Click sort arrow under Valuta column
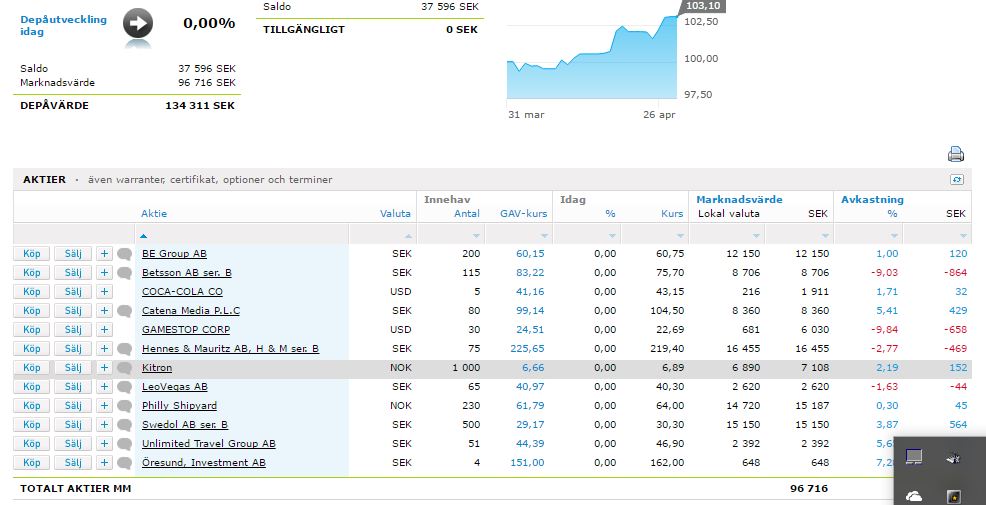986x505 pixels. coord(408,236)
